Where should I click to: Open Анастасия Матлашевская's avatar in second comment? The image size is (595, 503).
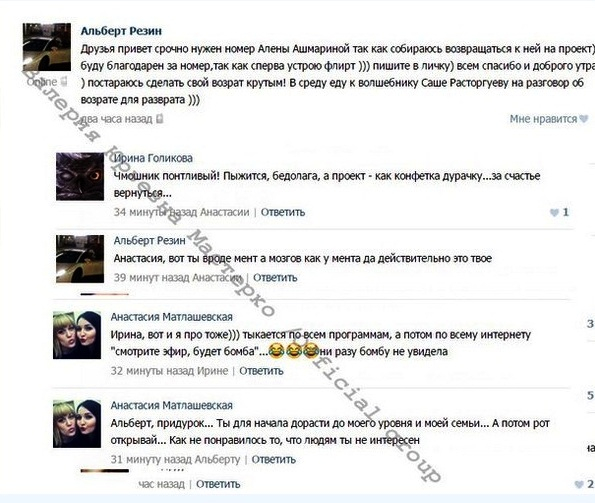point(77,424)
